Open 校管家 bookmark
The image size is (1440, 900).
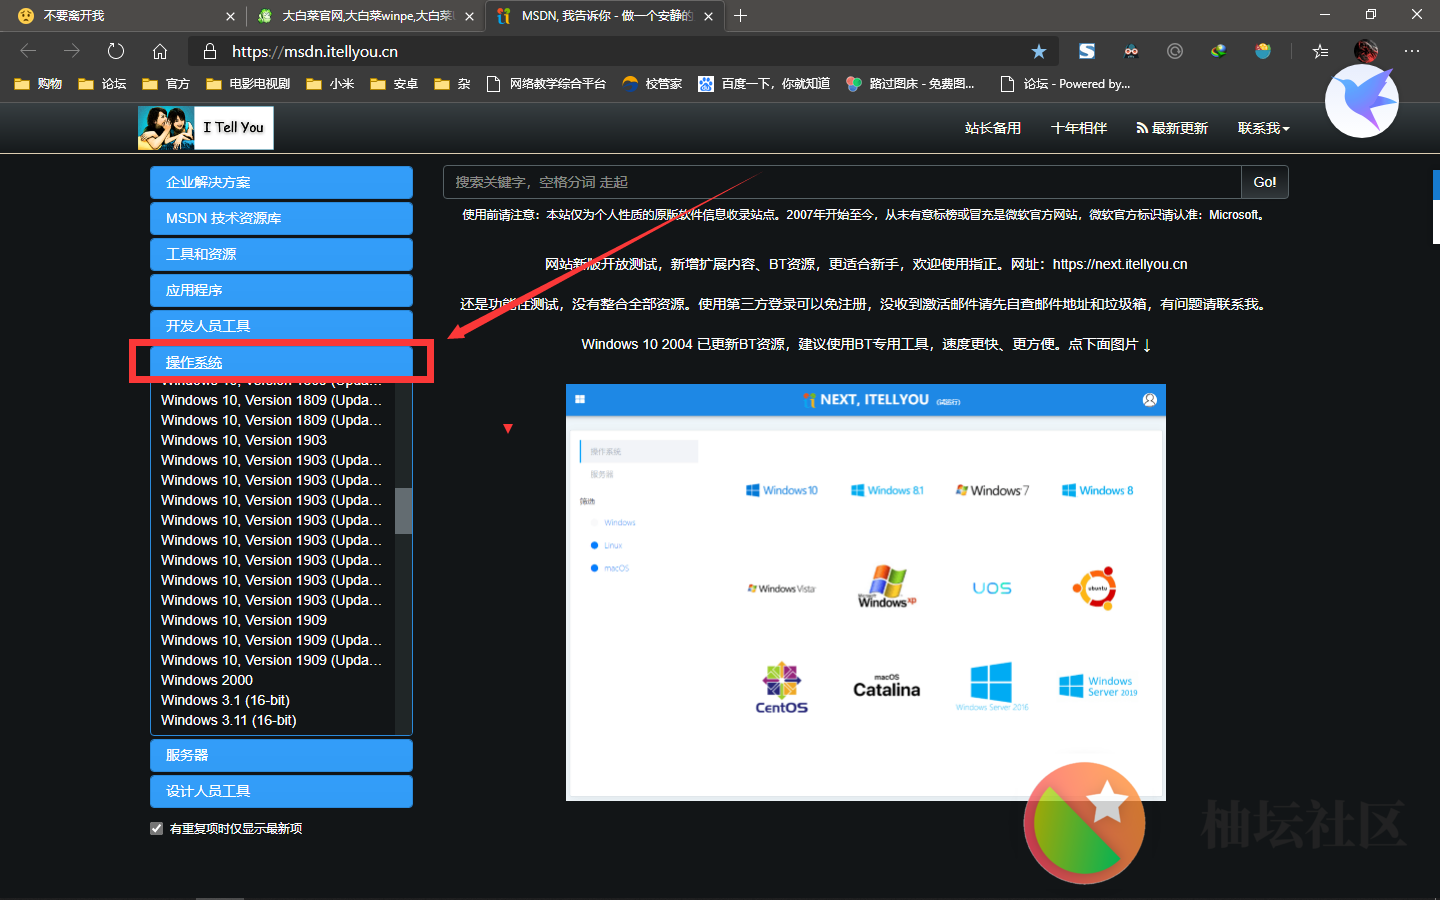tap(652, 84)
